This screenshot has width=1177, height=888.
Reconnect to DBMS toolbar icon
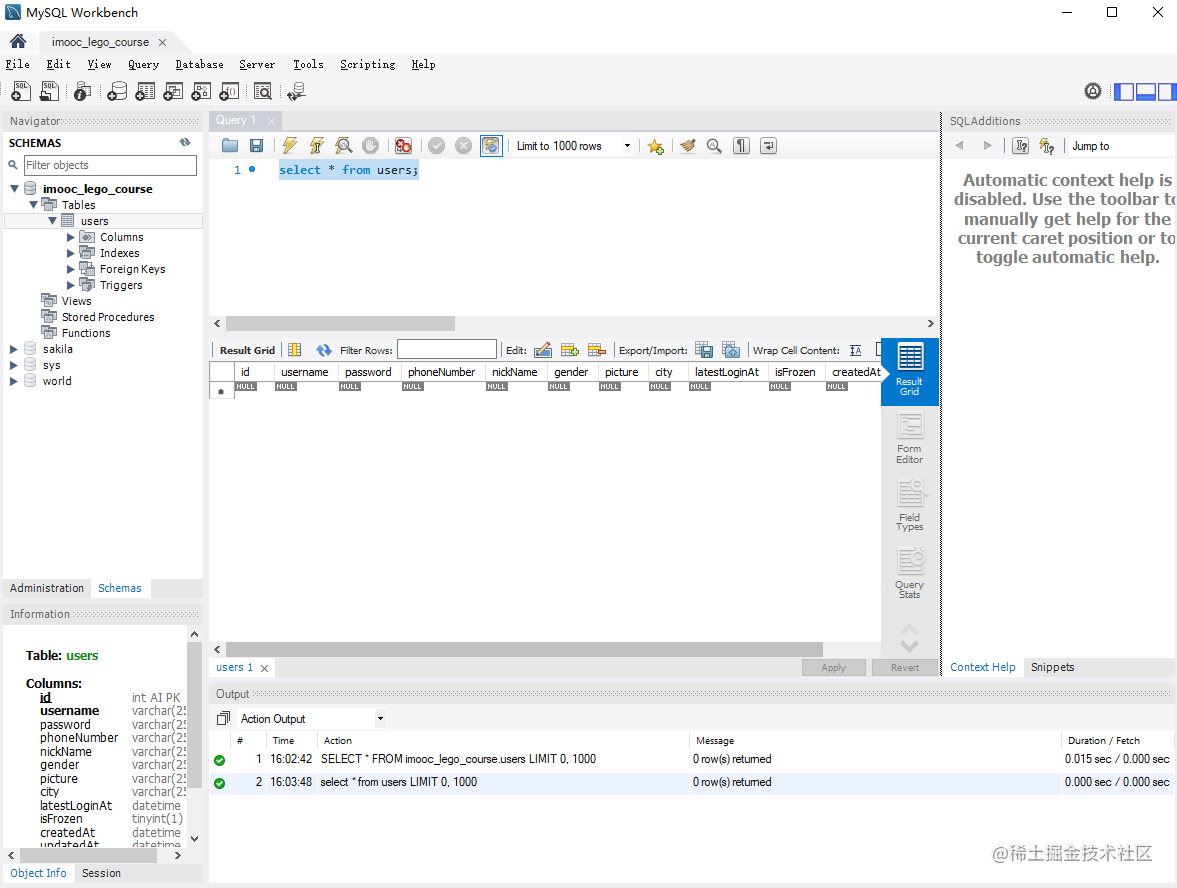[297, 92]
